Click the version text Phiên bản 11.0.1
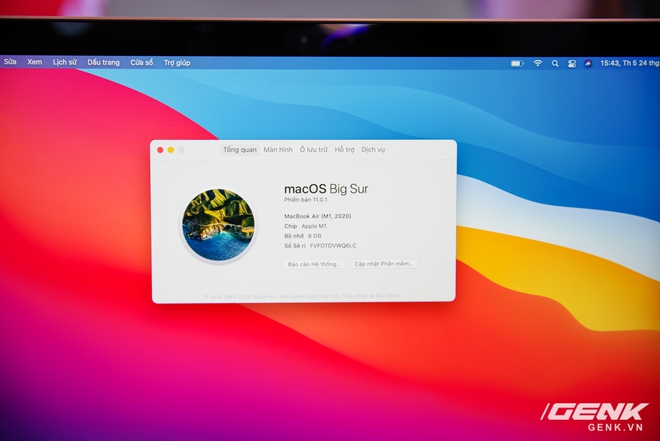 pyautogui.click(x=306, y=199)
